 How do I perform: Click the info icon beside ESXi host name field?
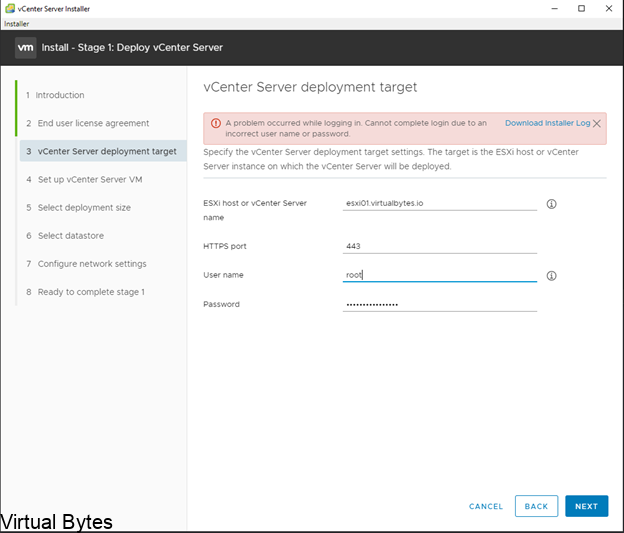[x=551, y=204]
